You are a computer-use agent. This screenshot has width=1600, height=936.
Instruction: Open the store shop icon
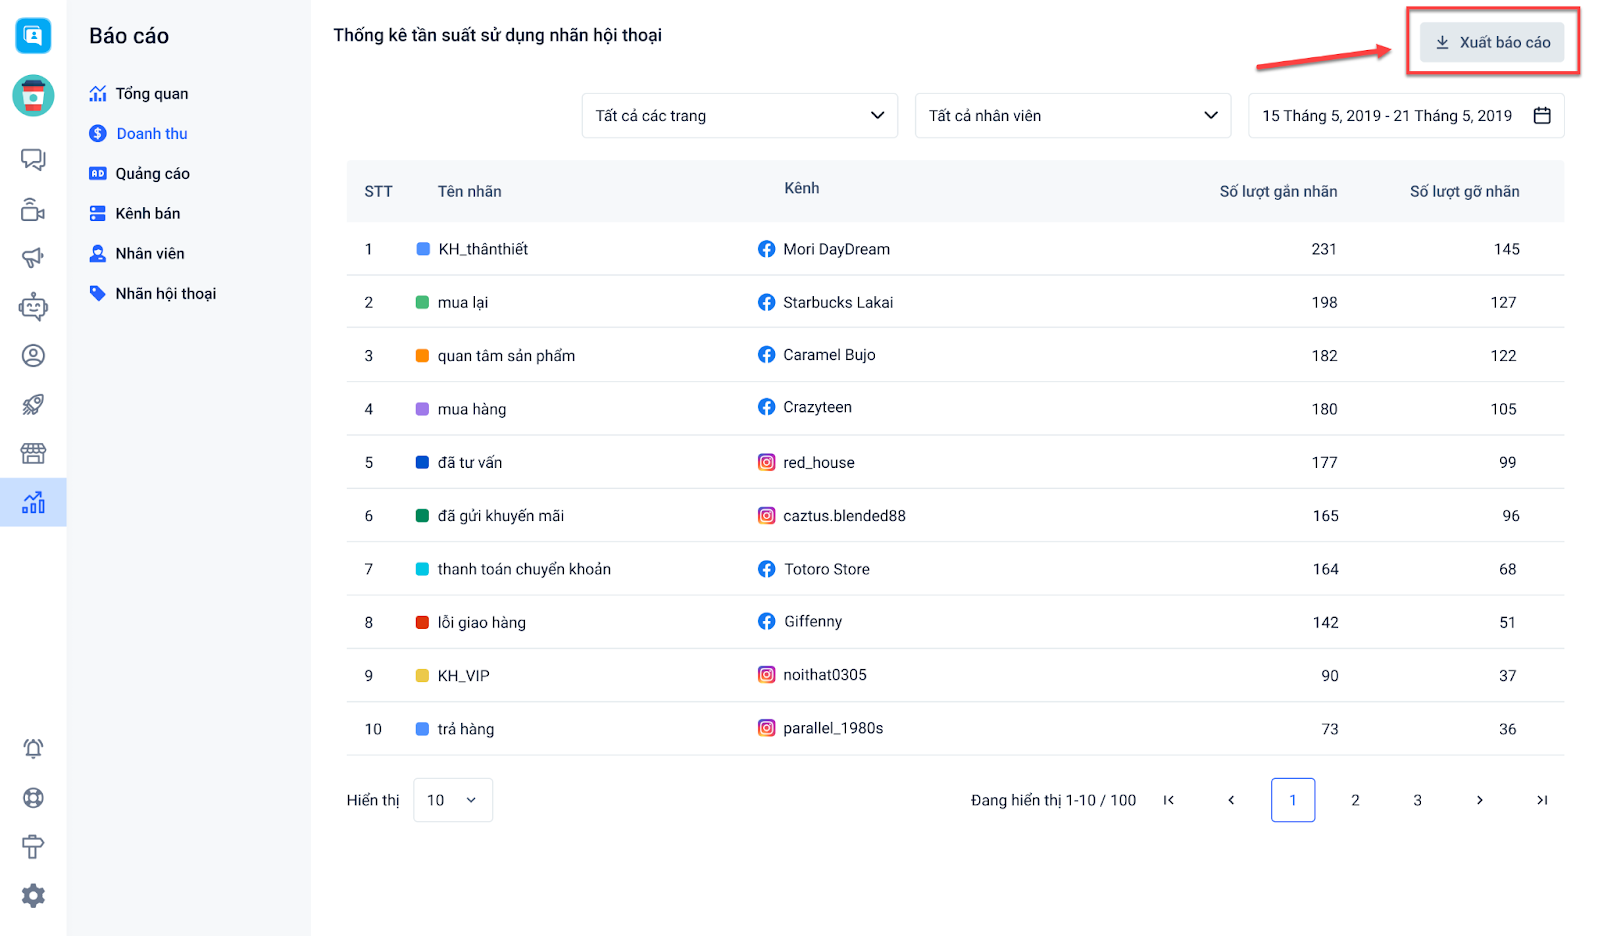coord(33,454)
